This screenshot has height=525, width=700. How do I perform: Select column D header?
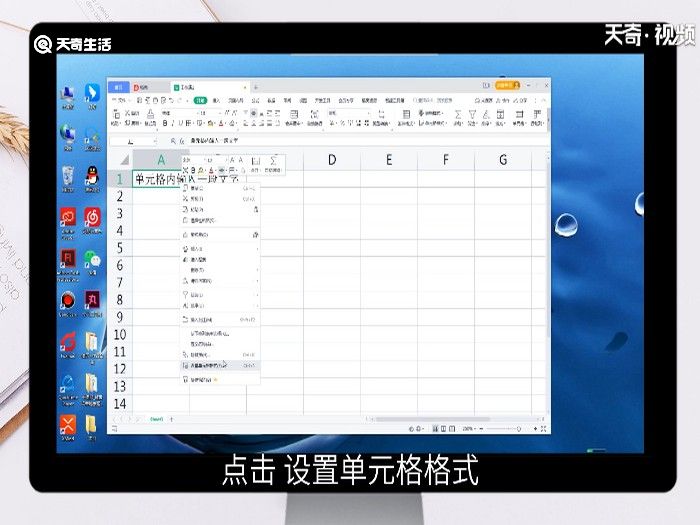[x=332, y=160]
